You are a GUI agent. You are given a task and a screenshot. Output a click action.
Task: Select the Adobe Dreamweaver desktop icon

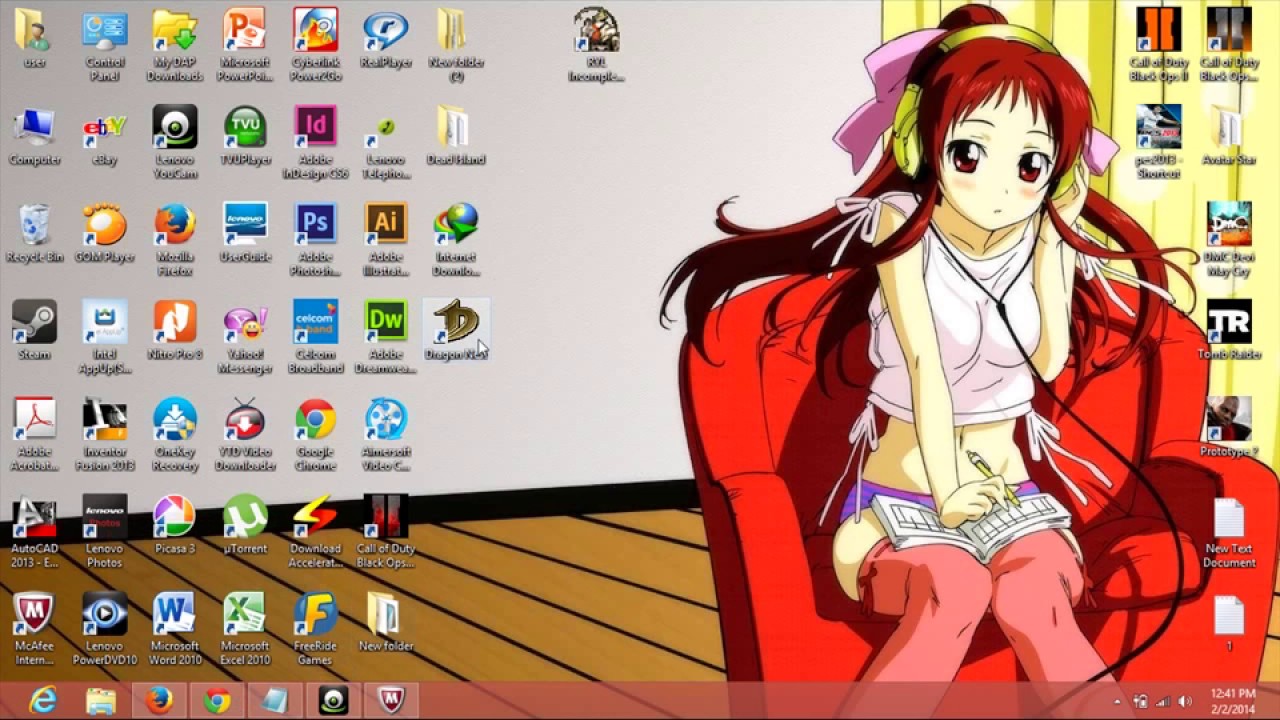(x=386, y=337)
